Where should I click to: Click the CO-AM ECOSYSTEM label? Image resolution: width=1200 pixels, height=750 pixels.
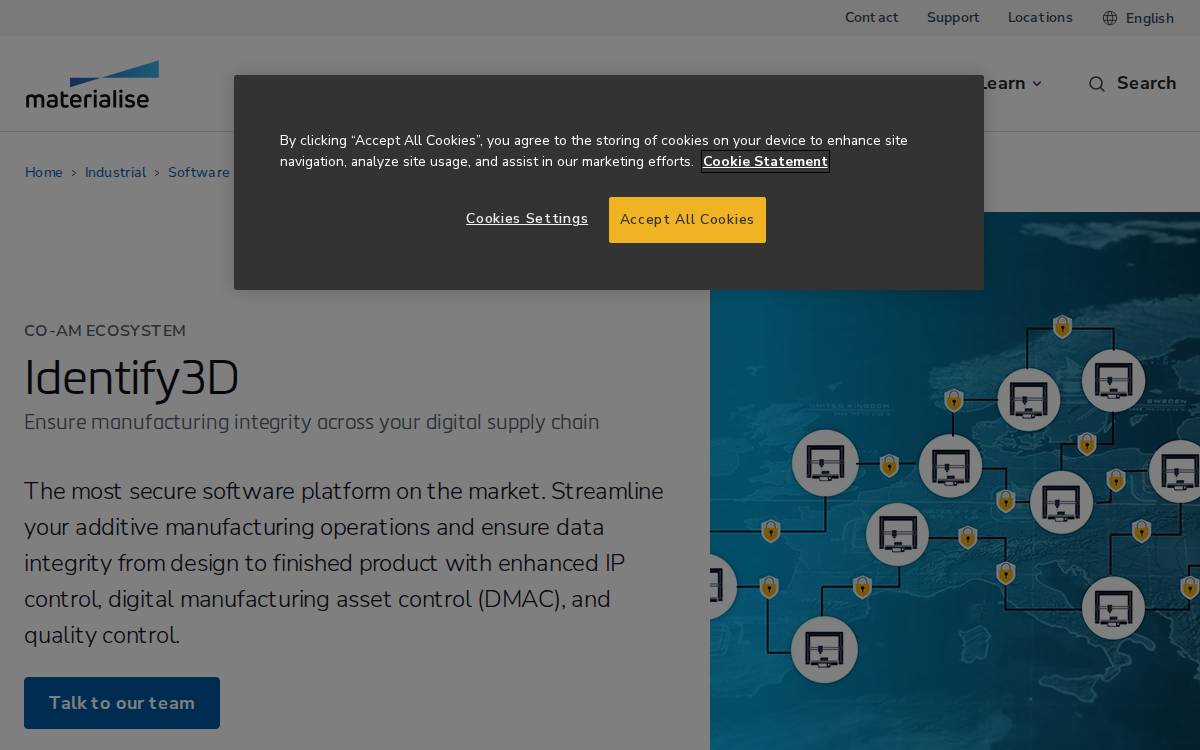point(105,331)
